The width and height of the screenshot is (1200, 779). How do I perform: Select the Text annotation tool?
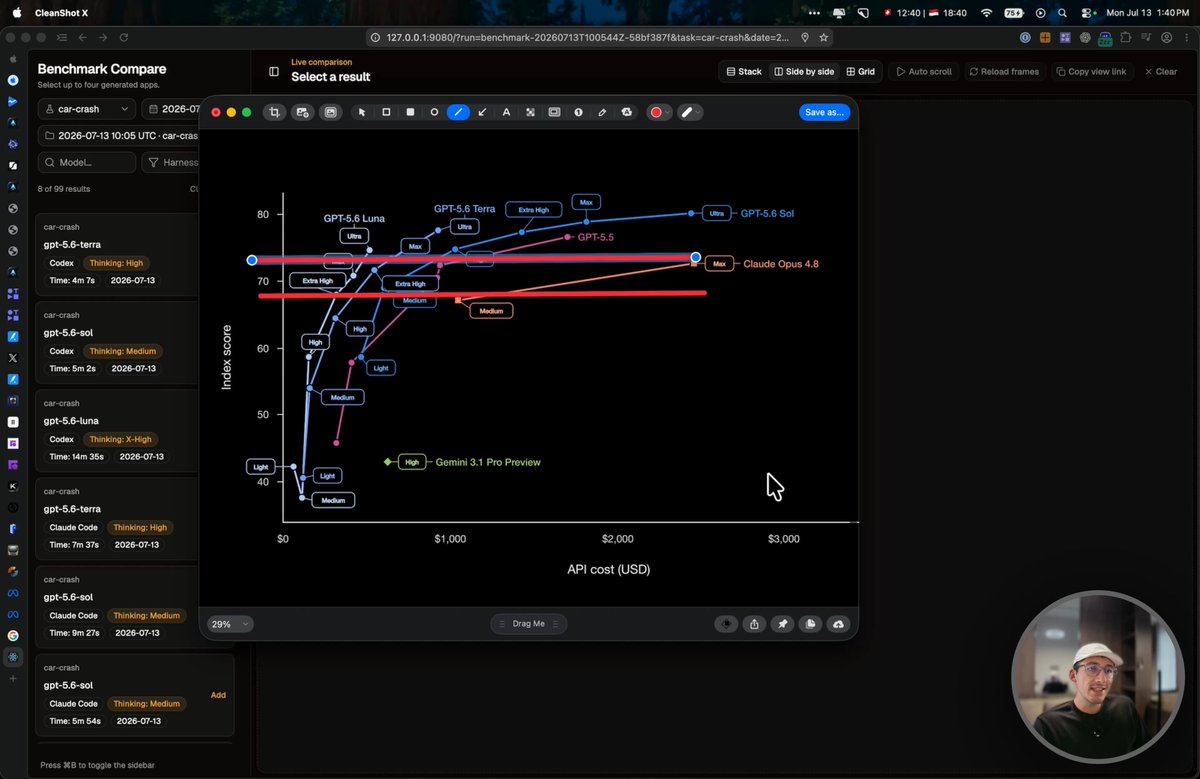(x=506, y=112)
